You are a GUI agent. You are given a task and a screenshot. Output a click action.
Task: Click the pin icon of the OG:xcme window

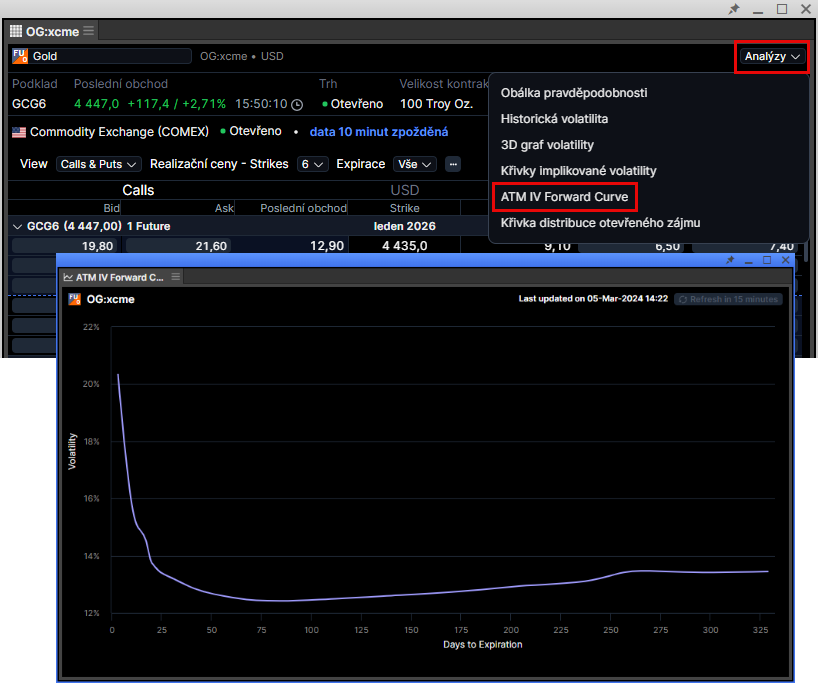click(x=734, y=9)
